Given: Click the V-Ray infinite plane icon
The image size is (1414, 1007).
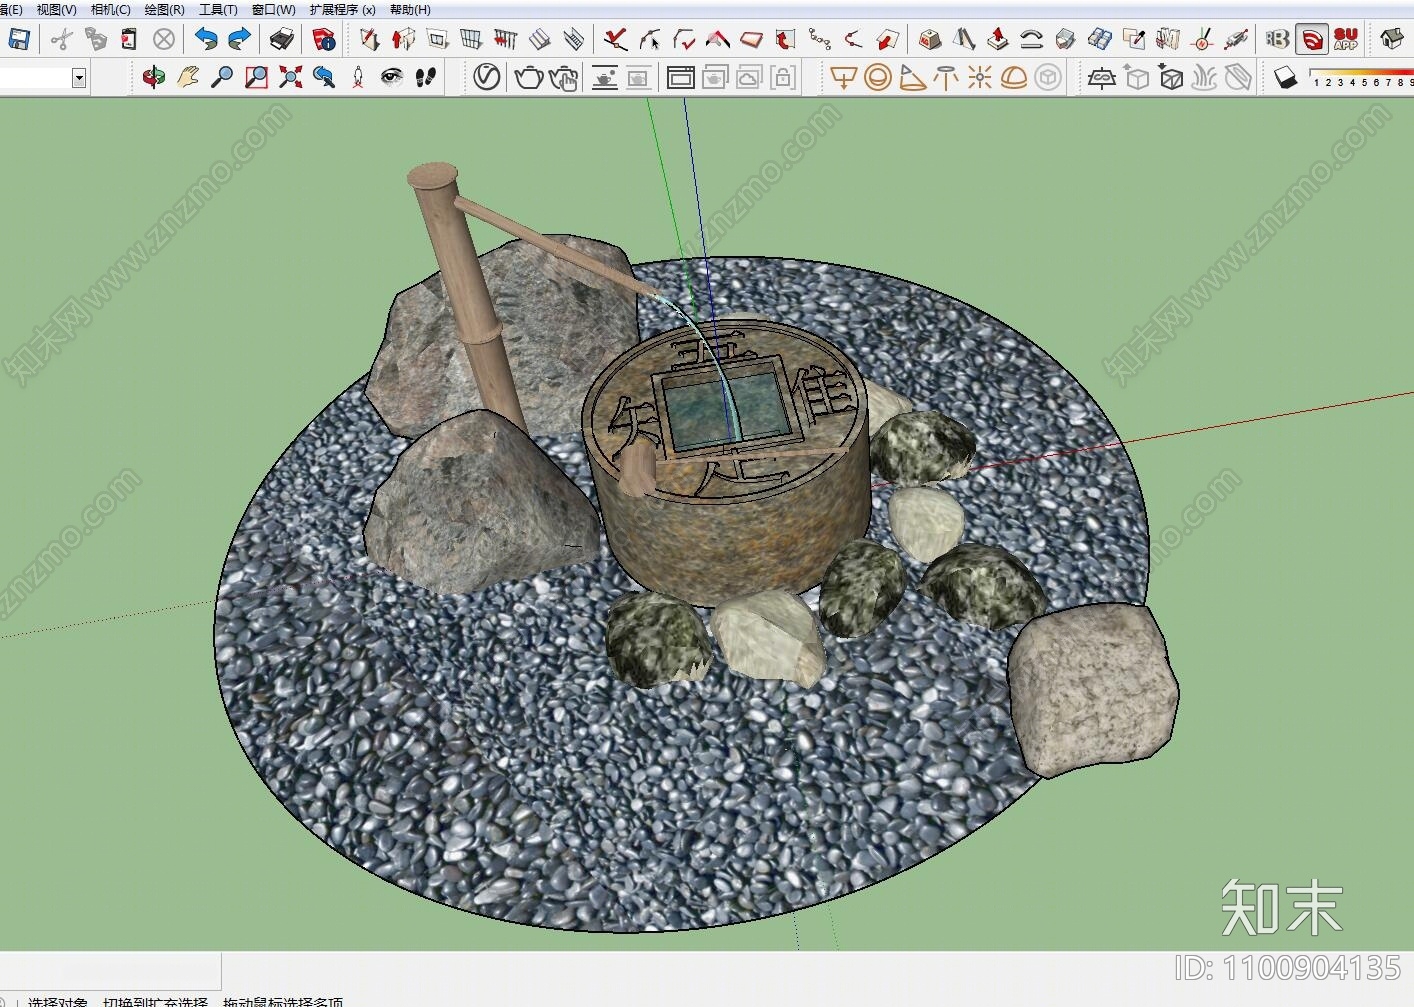Looking at the screenshot, I should (1102, 77).
